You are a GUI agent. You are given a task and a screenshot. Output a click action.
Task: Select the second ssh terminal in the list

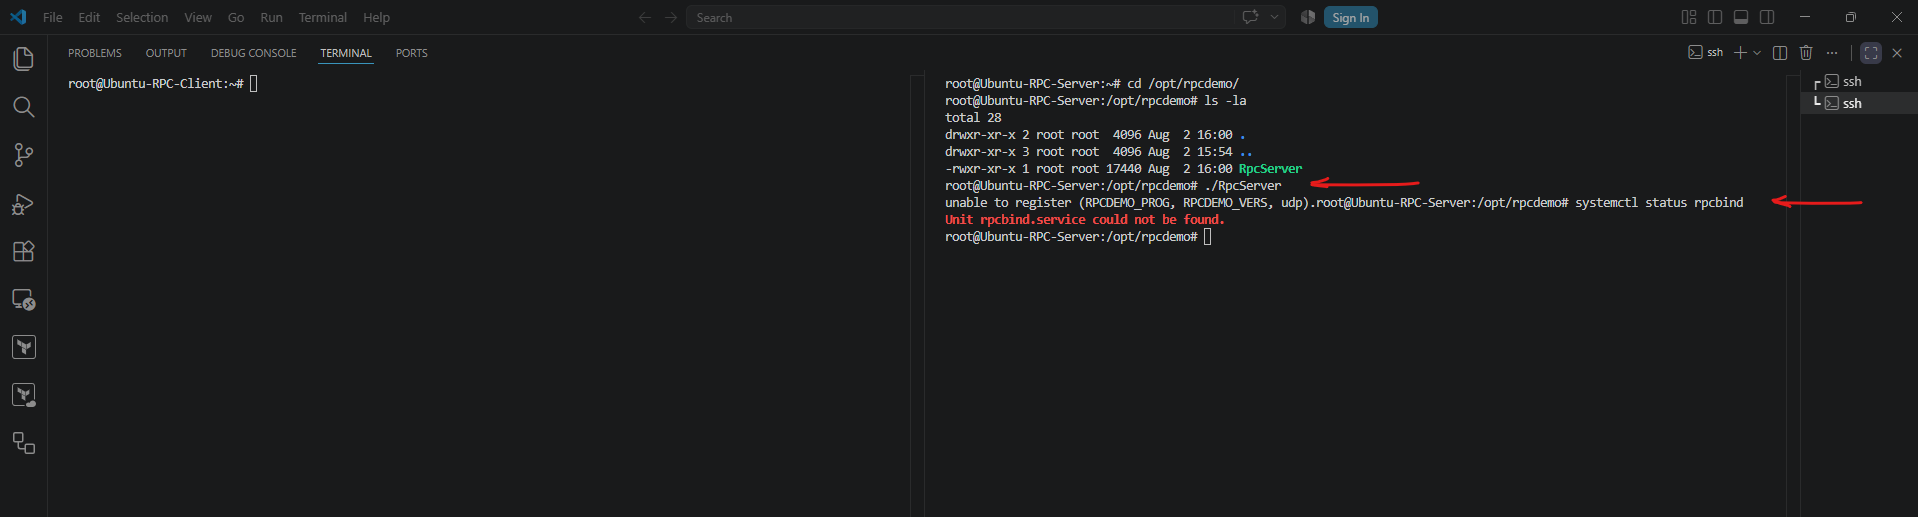pos(1859,103)
